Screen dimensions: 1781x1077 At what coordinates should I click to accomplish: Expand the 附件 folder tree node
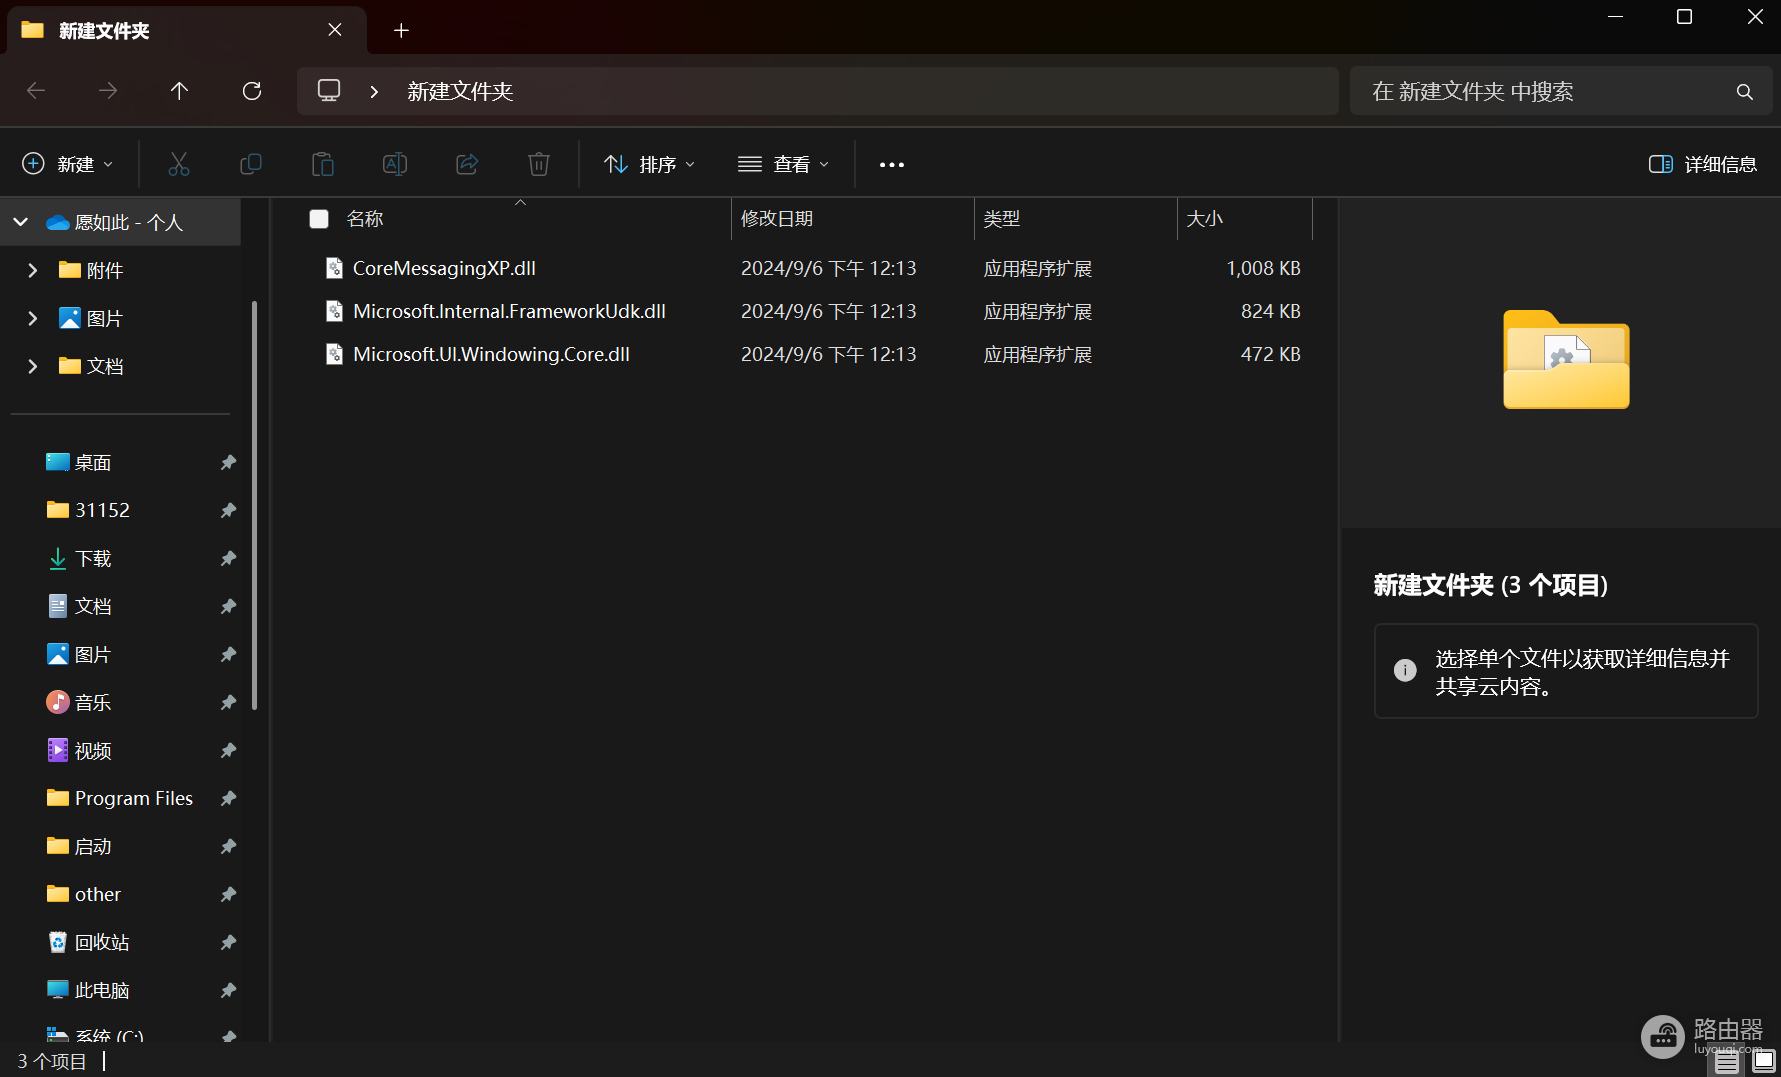(32, 270)
